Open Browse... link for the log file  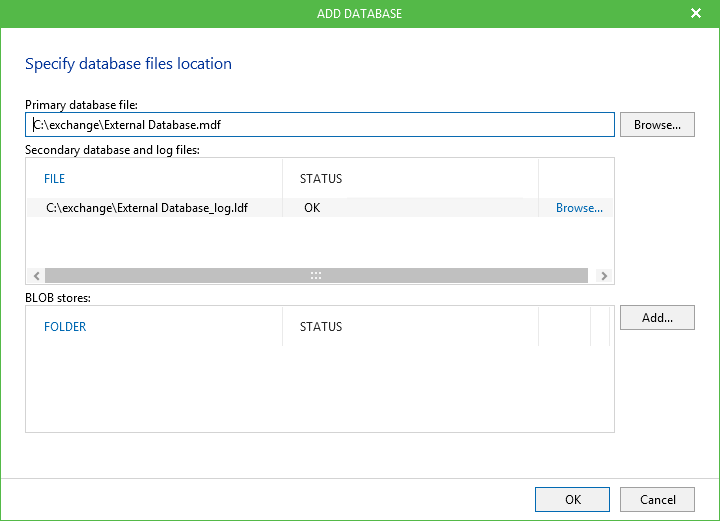pyautogui.click(x=579, y=208)
